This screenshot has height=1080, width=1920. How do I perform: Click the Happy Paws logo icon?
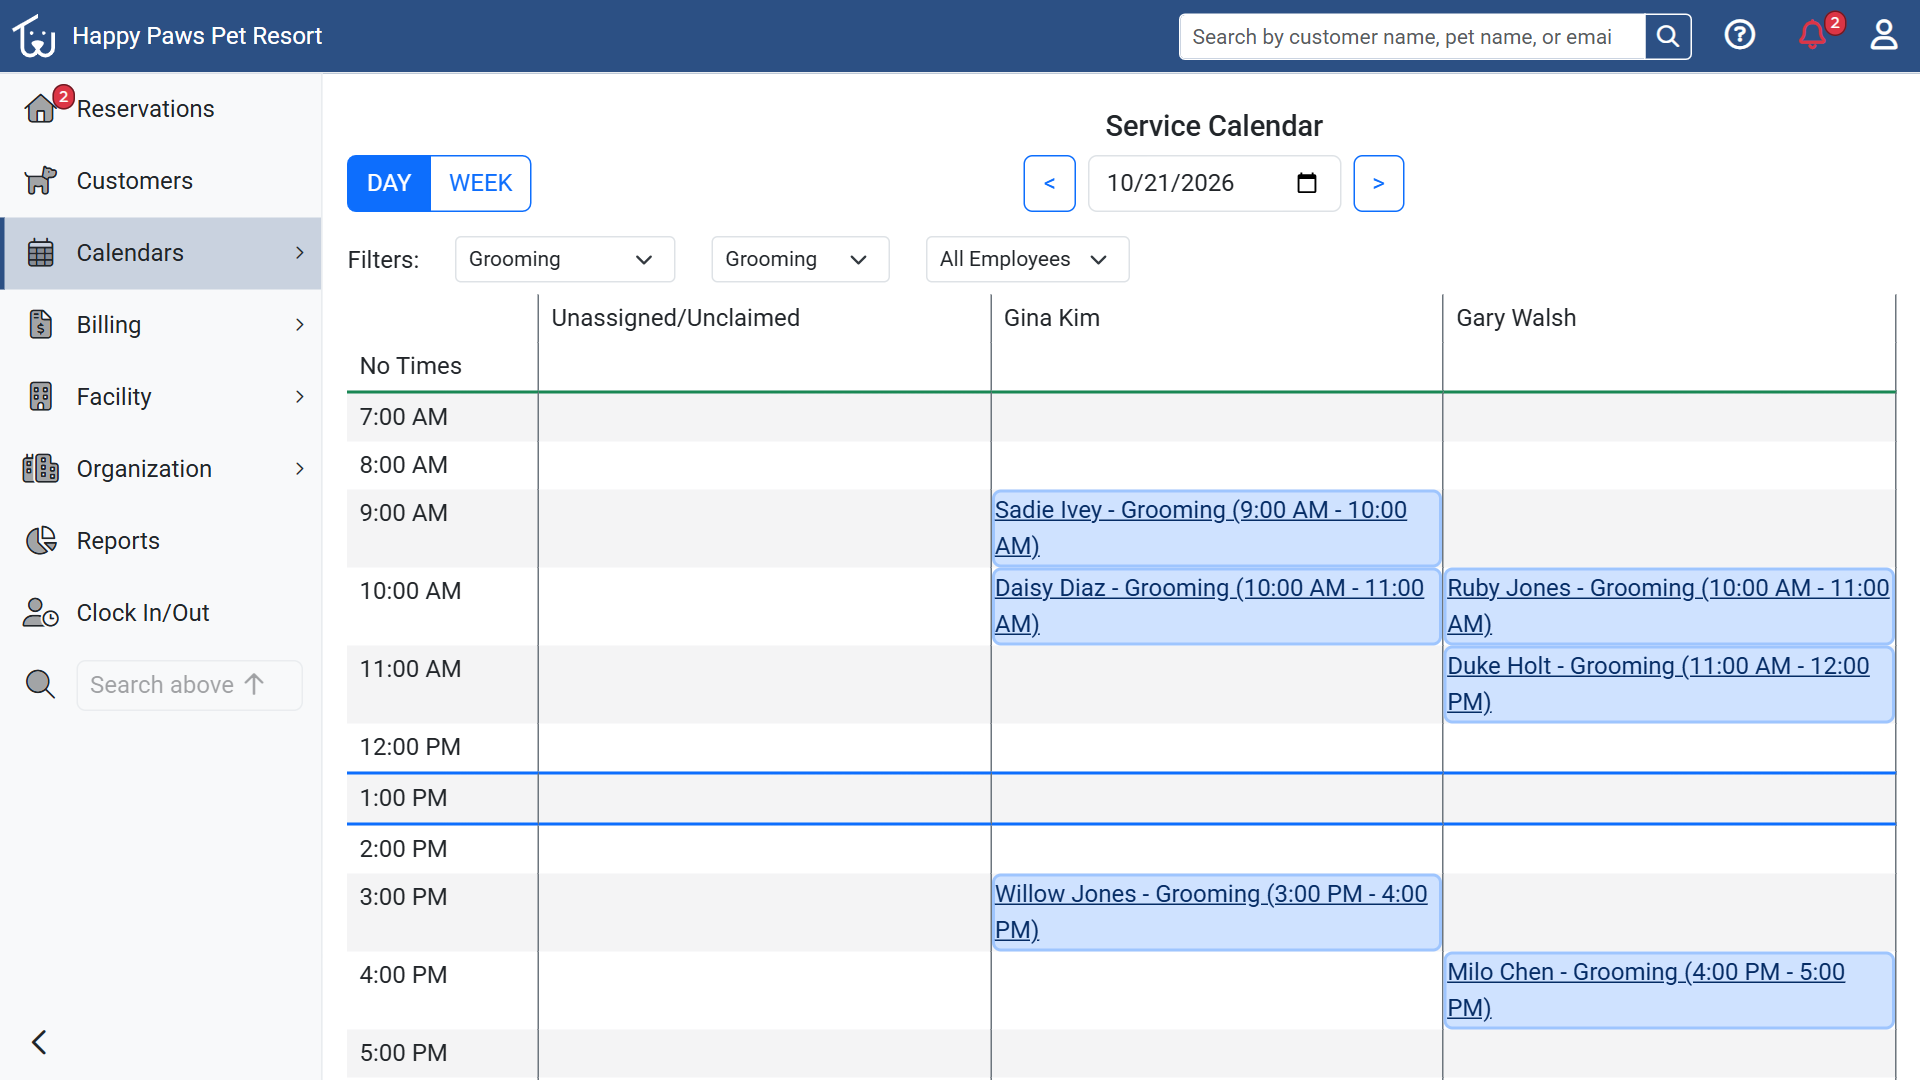coord(34,36)
